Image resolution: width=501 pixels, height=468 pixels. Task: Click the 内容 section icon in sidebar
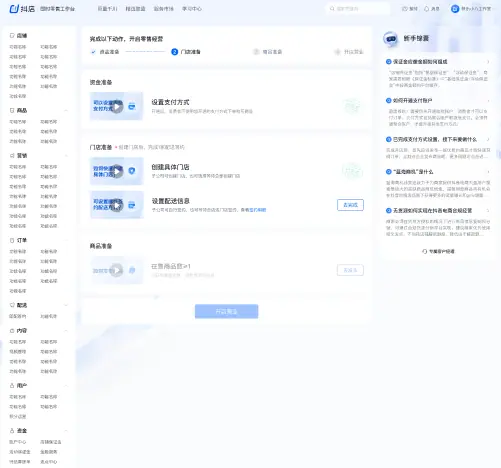pos(12,331)
